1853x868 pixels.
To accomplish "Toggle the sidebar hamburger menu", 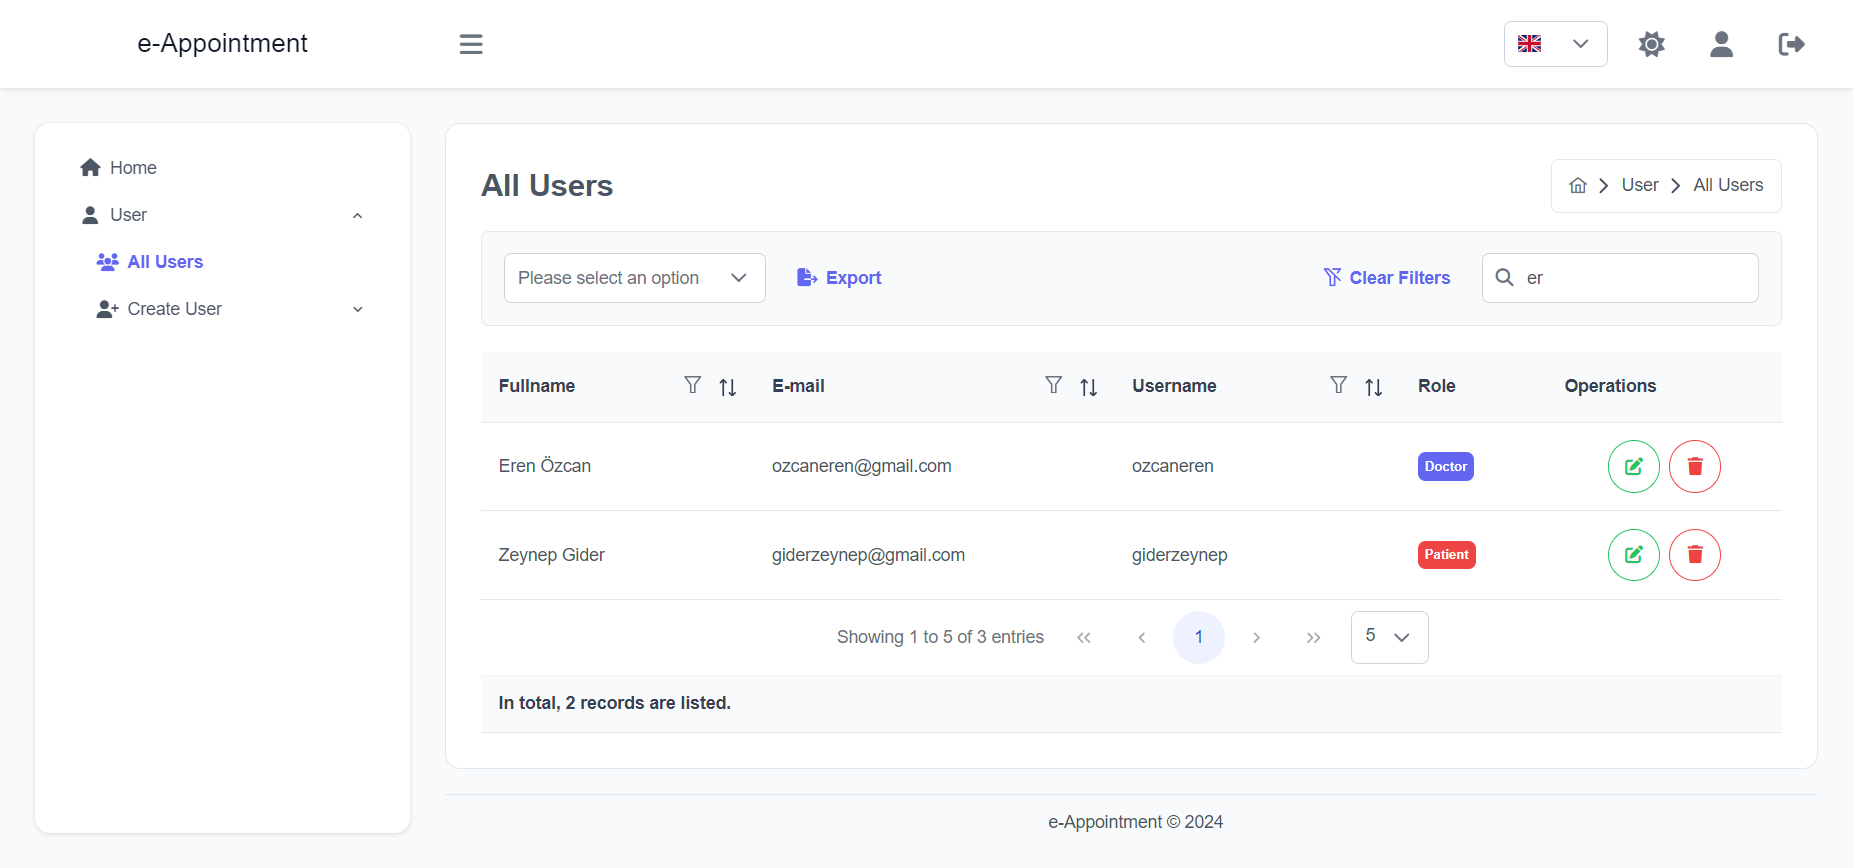I will click(471, 44).
